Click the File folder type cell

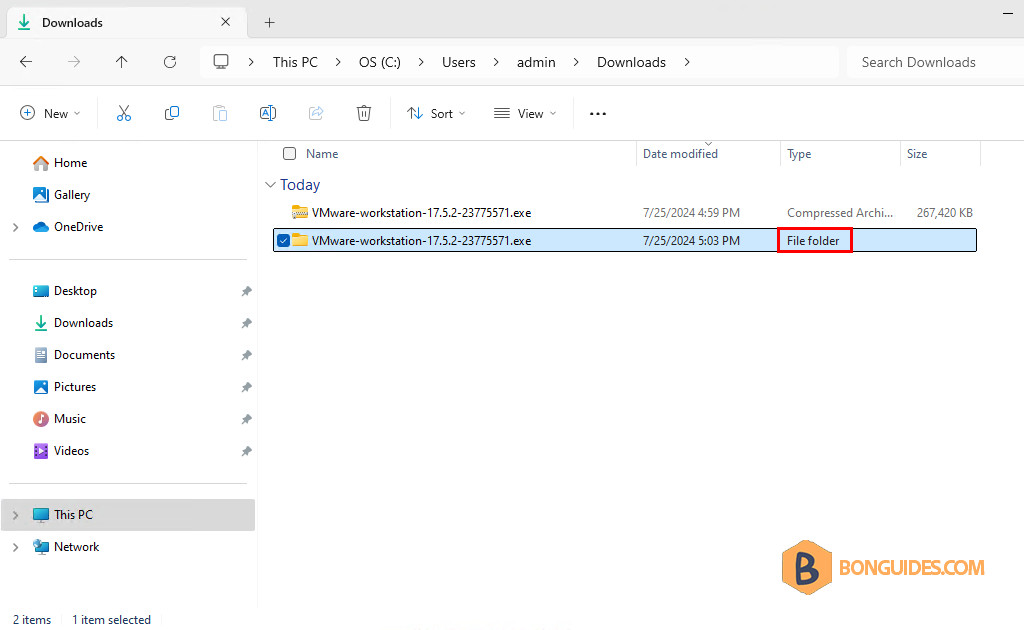[x=813, y=241]
